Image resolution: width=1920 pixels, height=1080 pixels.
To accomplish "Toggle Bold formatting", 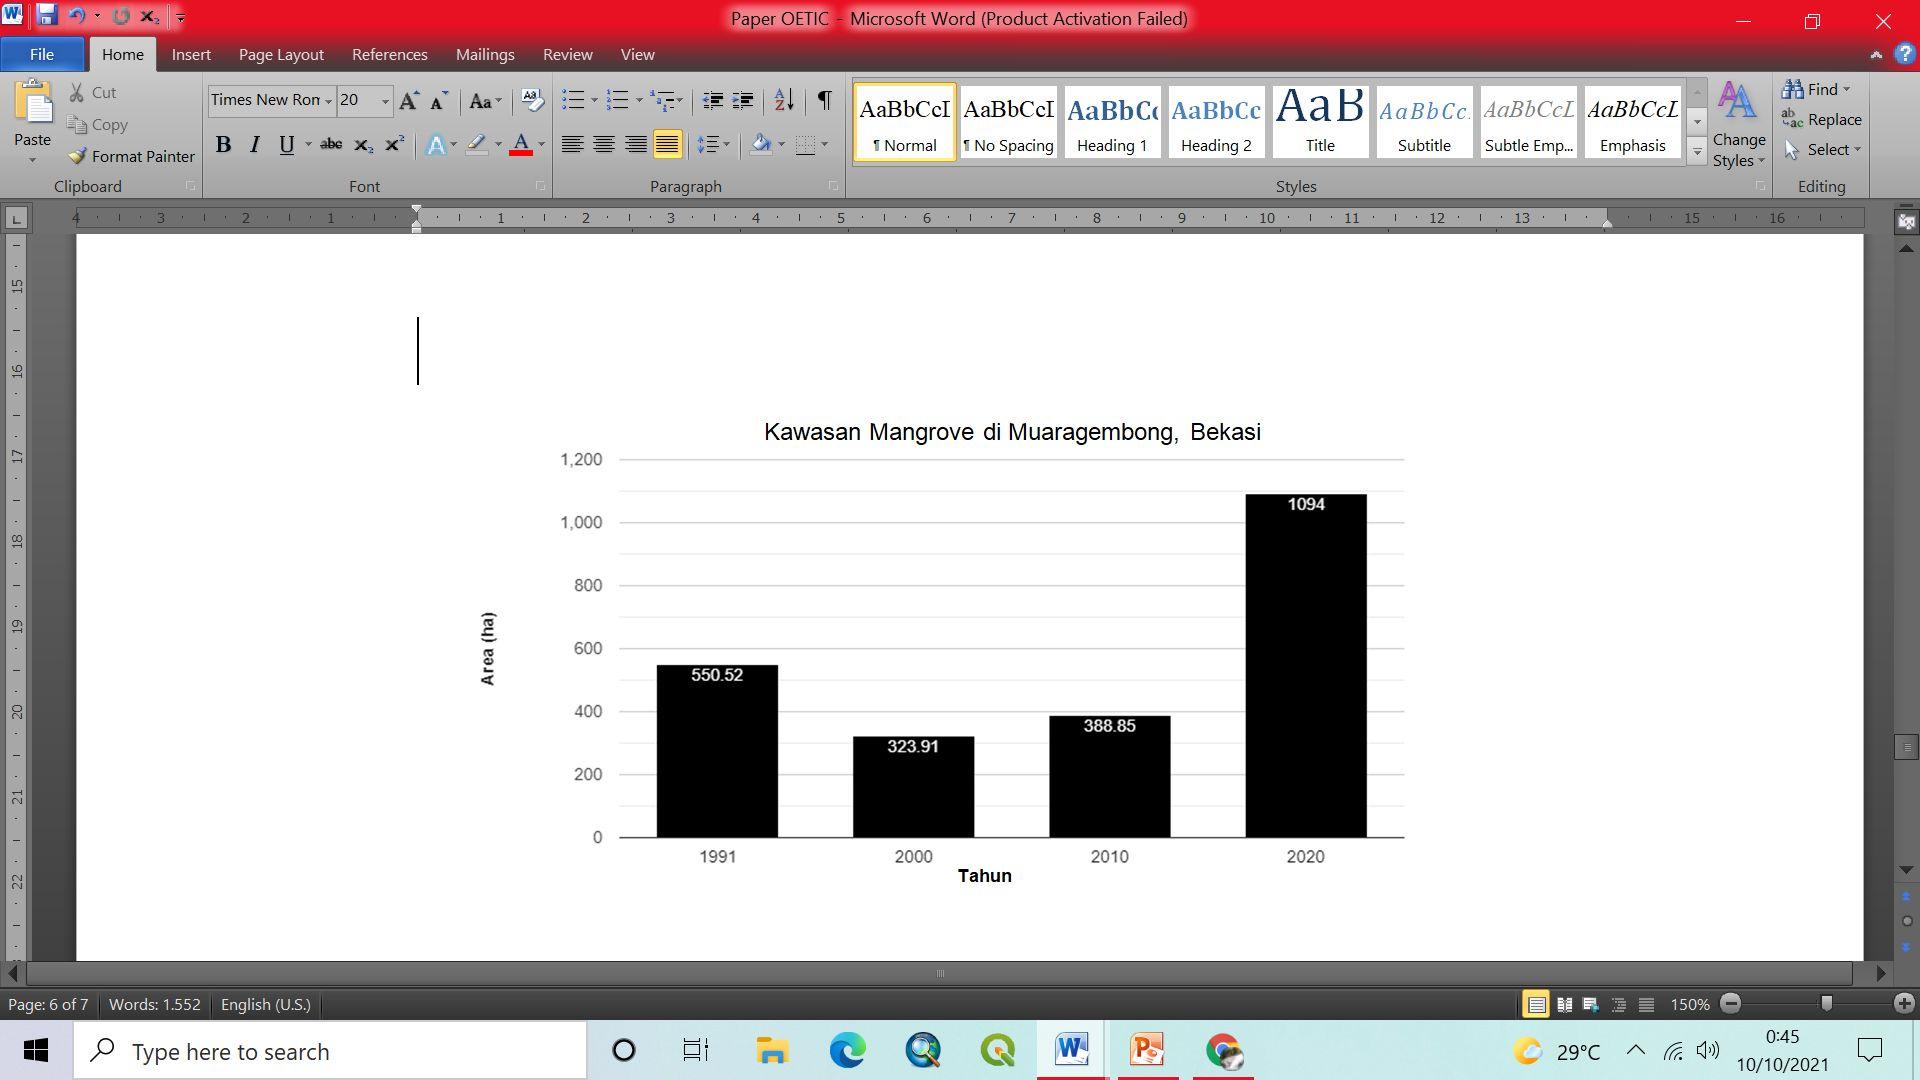I will pos(224,145).
